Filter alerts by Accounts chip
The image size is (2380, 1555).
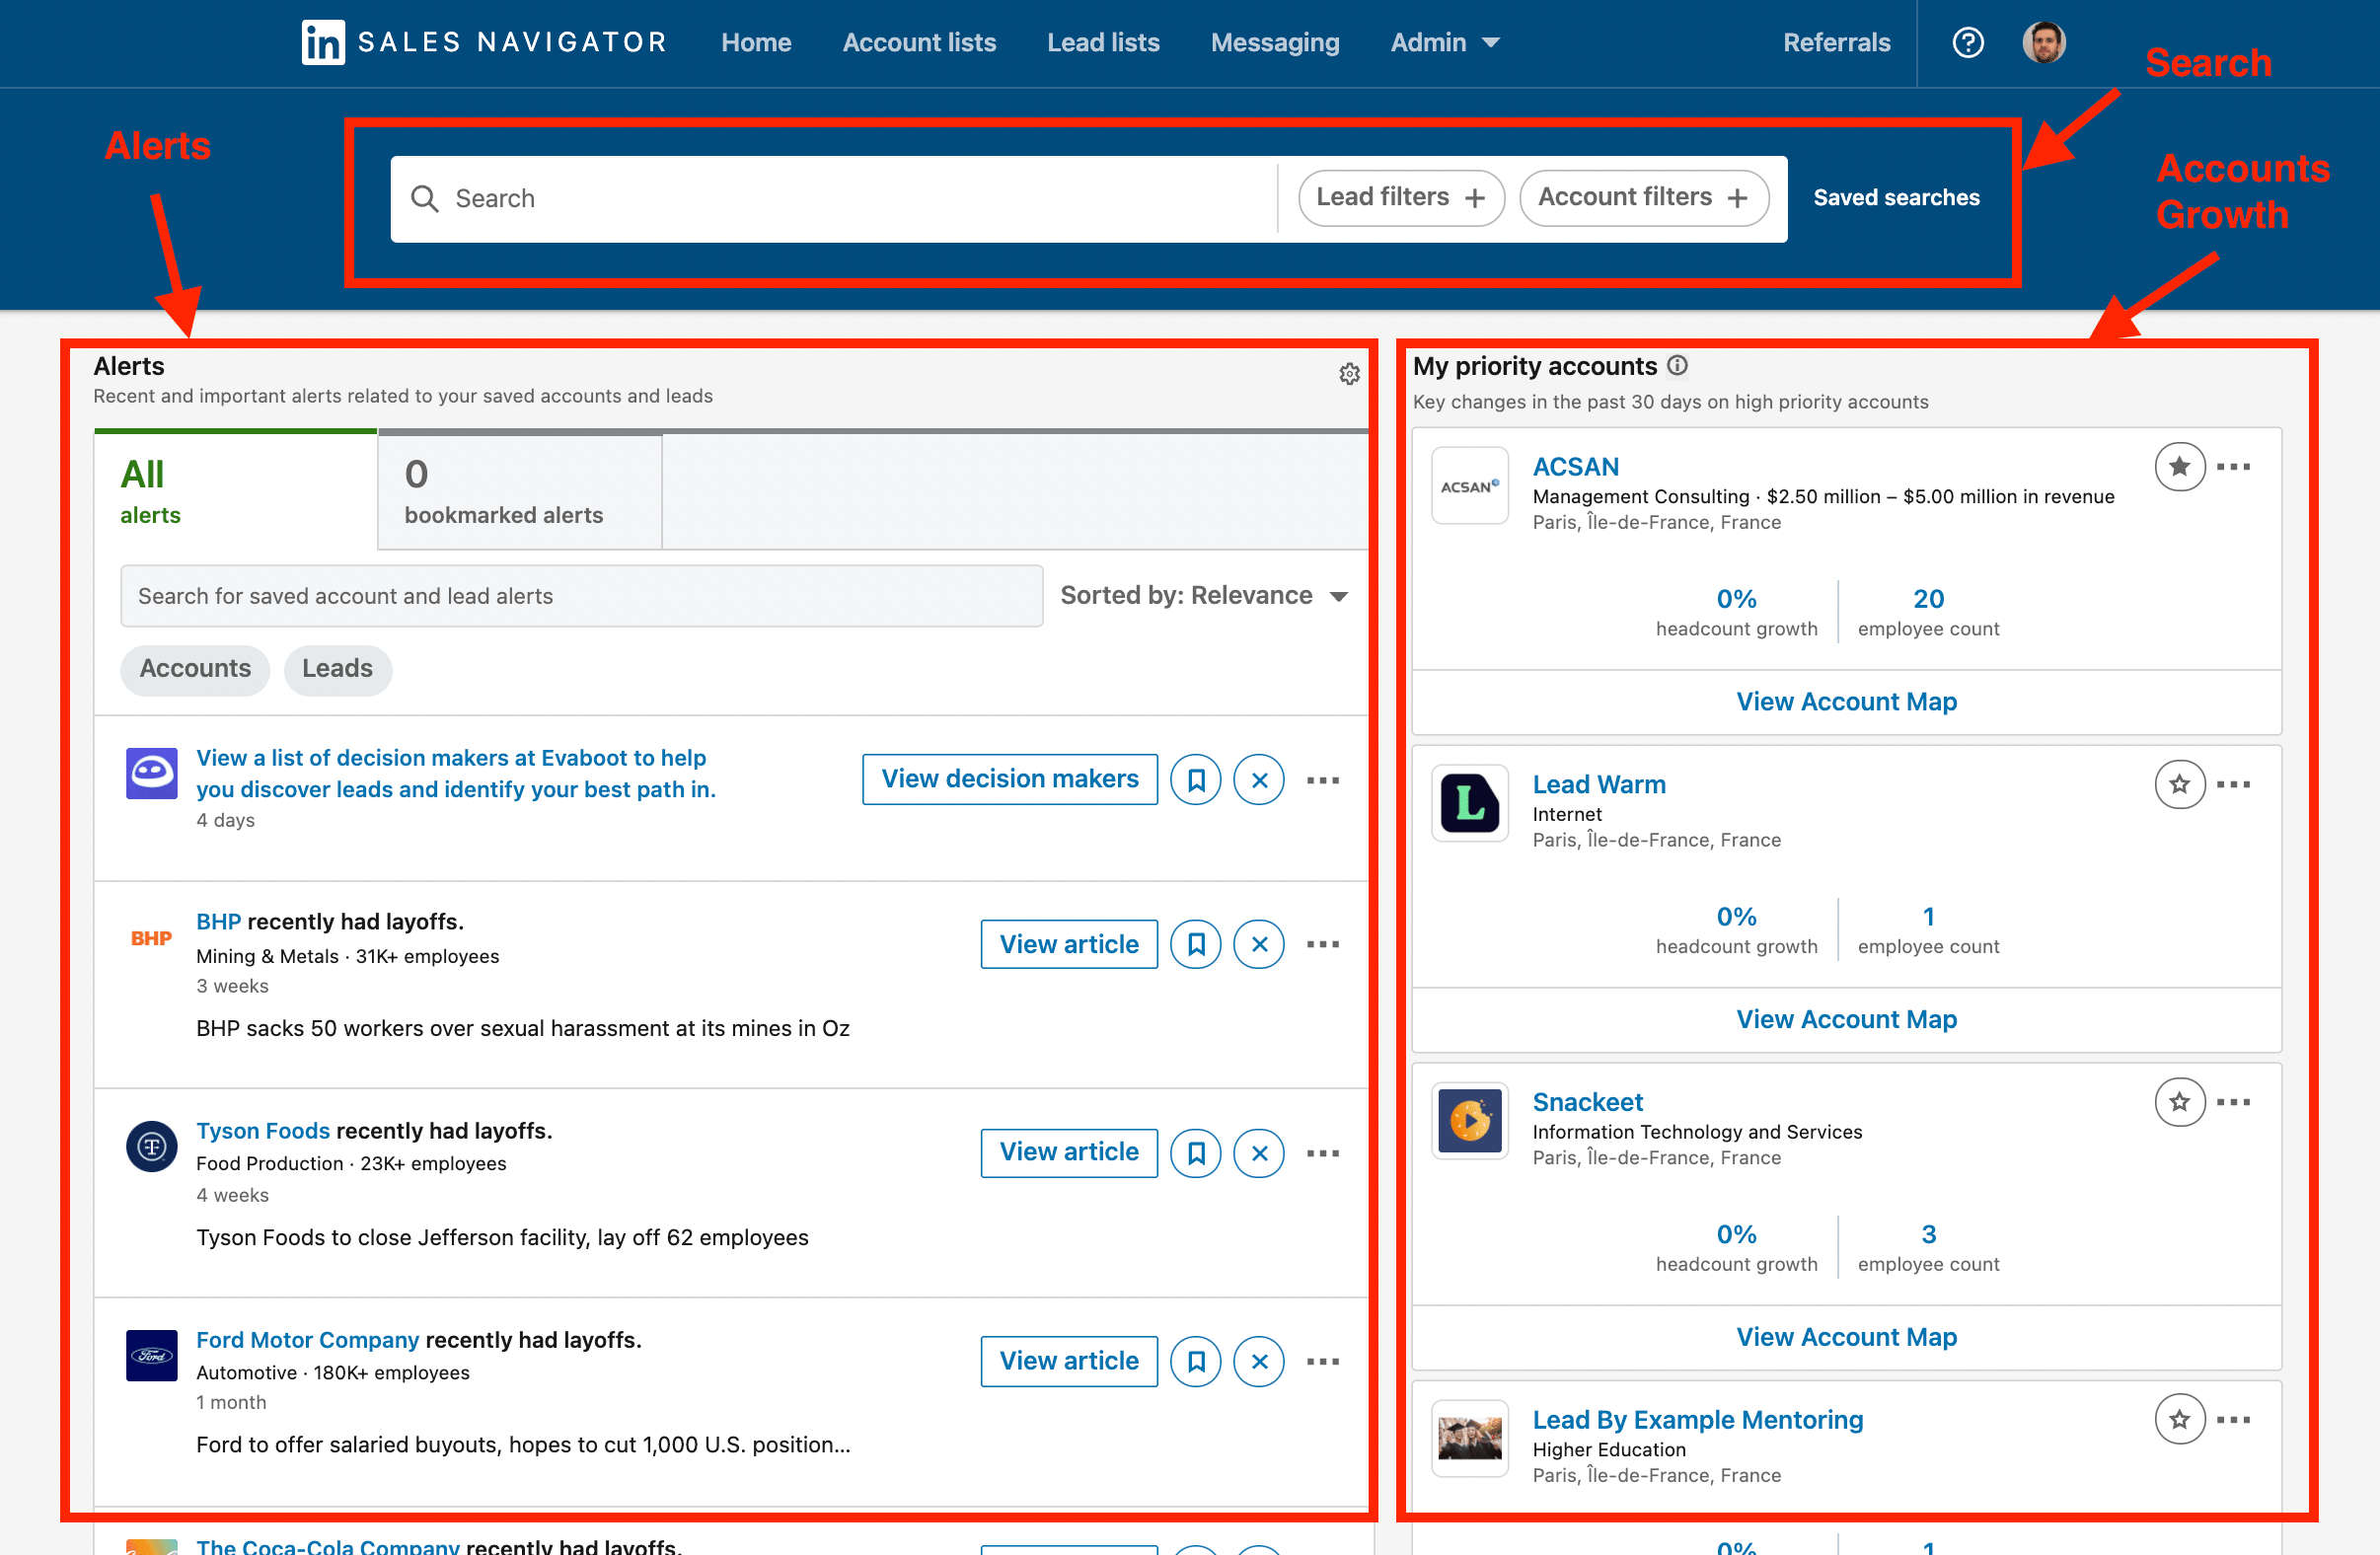click(195, 668)
